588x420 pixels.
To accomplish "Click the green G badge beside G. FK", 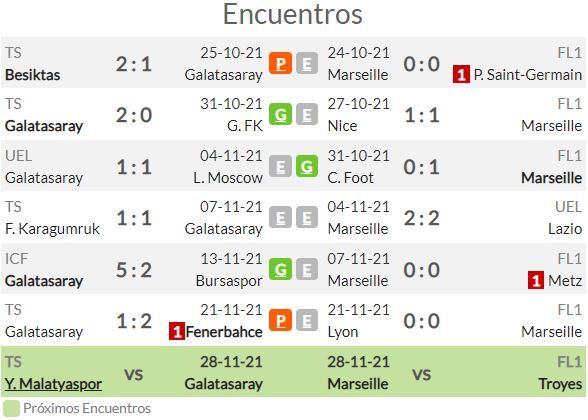I will coord(280,114).
